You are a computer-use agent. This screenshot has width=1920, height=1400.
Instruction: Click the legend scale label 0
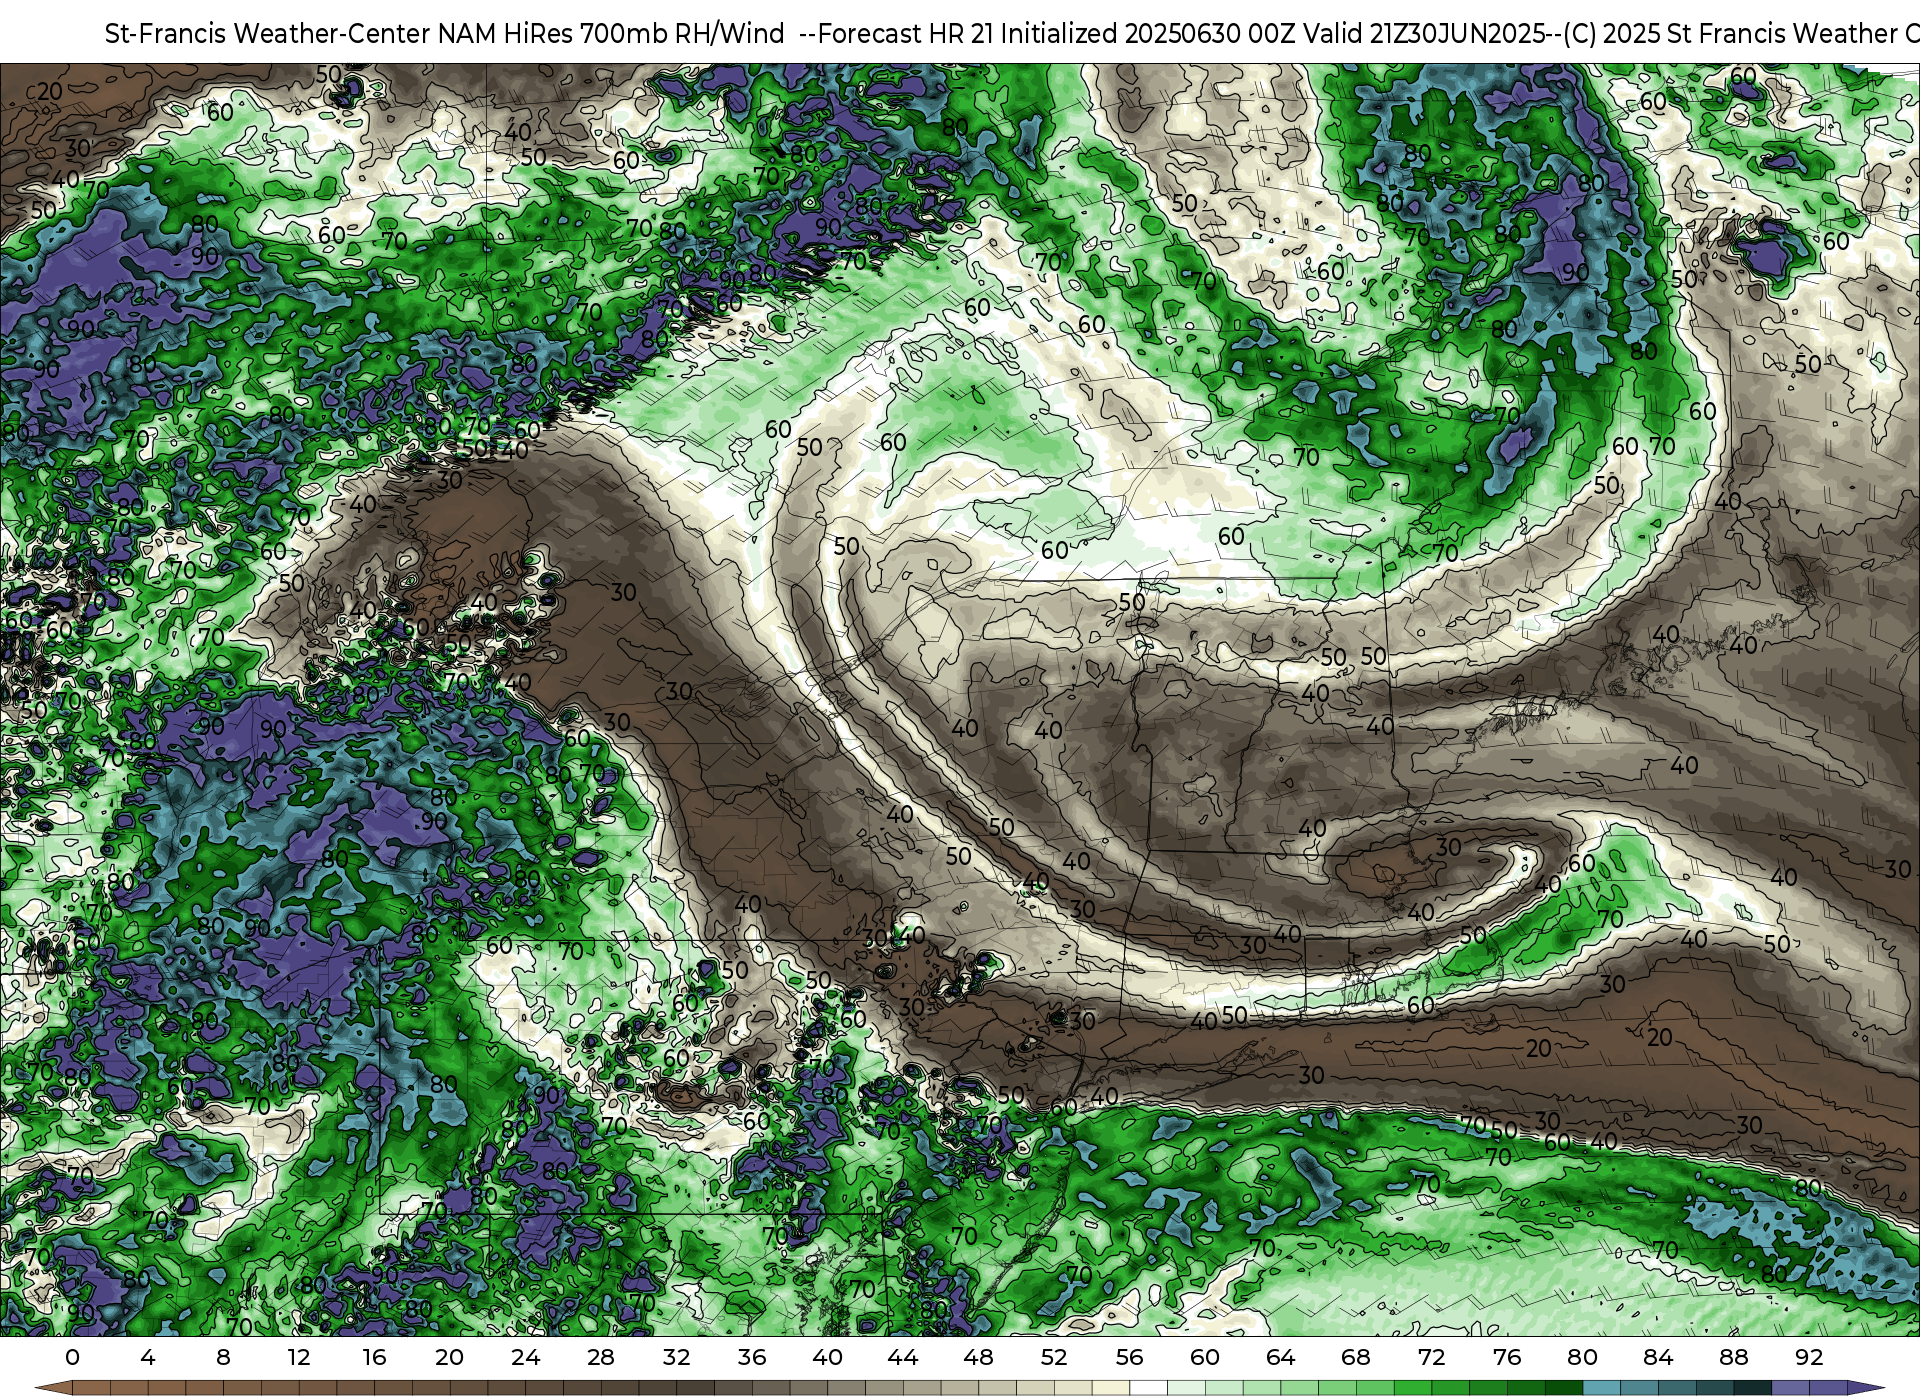click(x=72, y=1357)
